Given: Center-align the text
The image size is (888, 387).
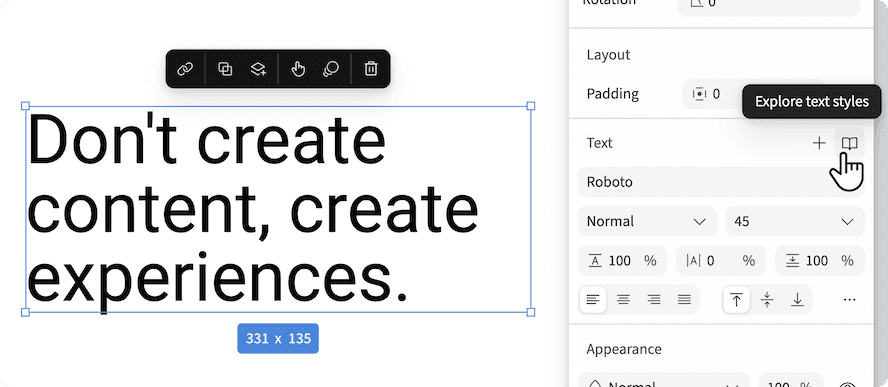Looking at the screenshot, I should (x=624, y=300).
